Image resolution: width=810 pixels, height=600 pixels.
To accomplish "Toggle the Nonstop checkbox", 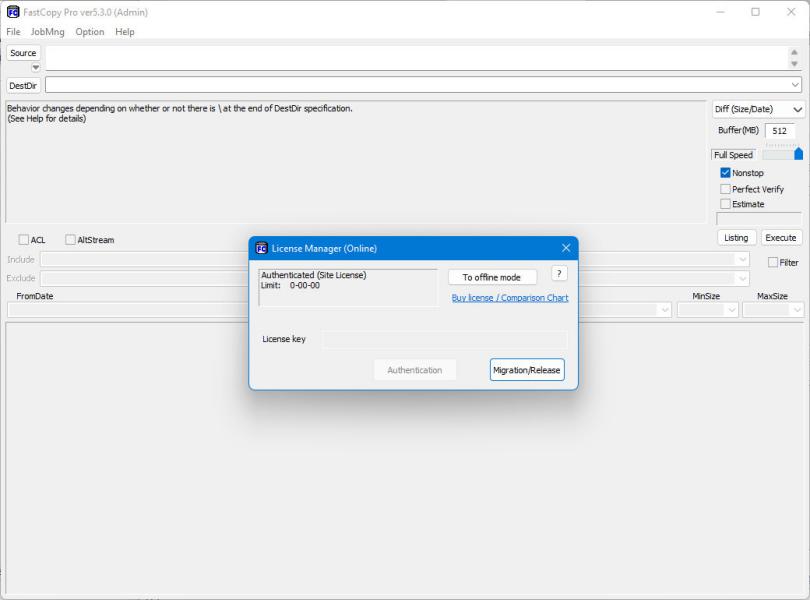I will click(725, 173).
